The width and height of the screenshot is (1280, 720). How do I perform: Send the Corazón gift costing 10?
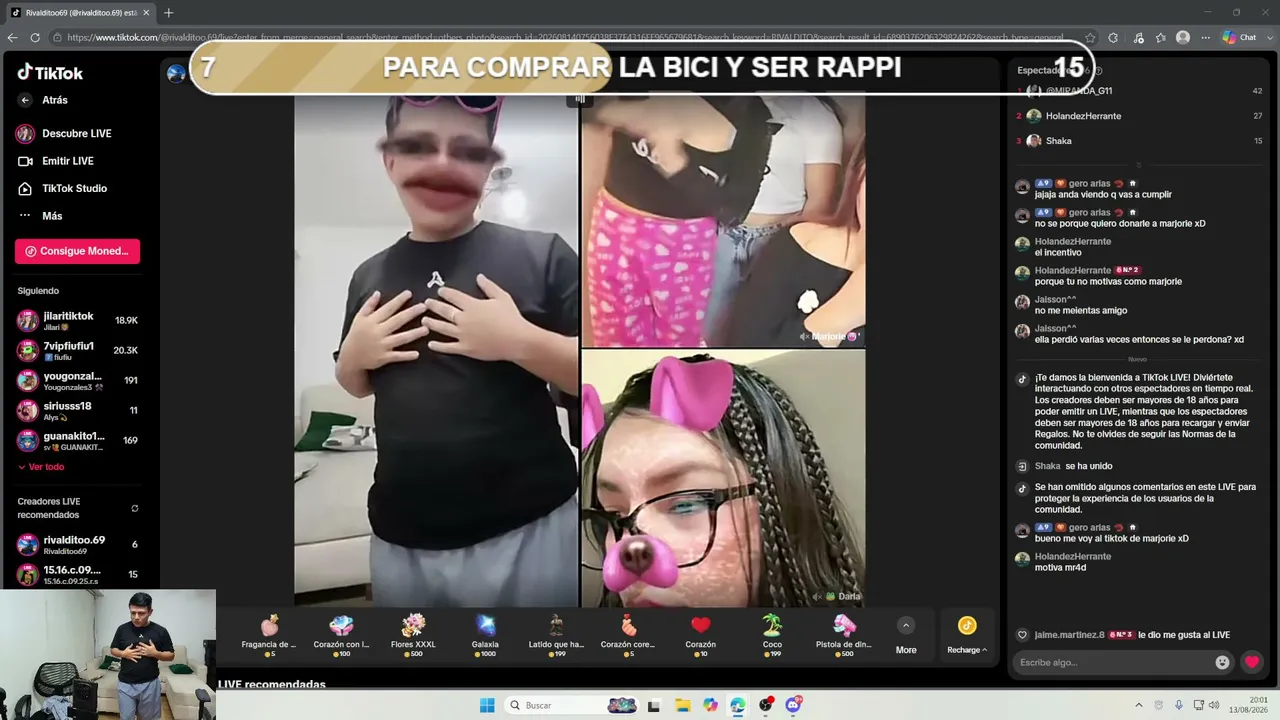[x=701, y=635]
